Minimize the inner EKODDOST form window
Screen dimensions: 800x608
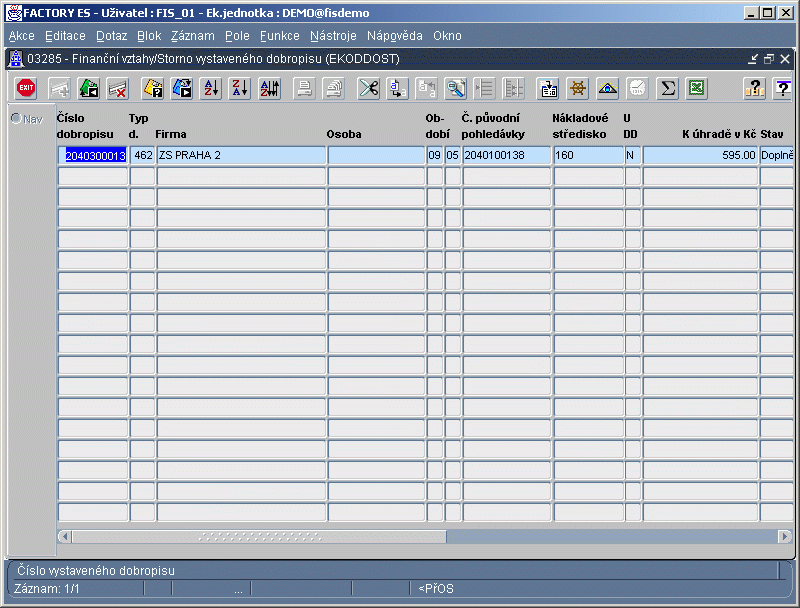753,59
